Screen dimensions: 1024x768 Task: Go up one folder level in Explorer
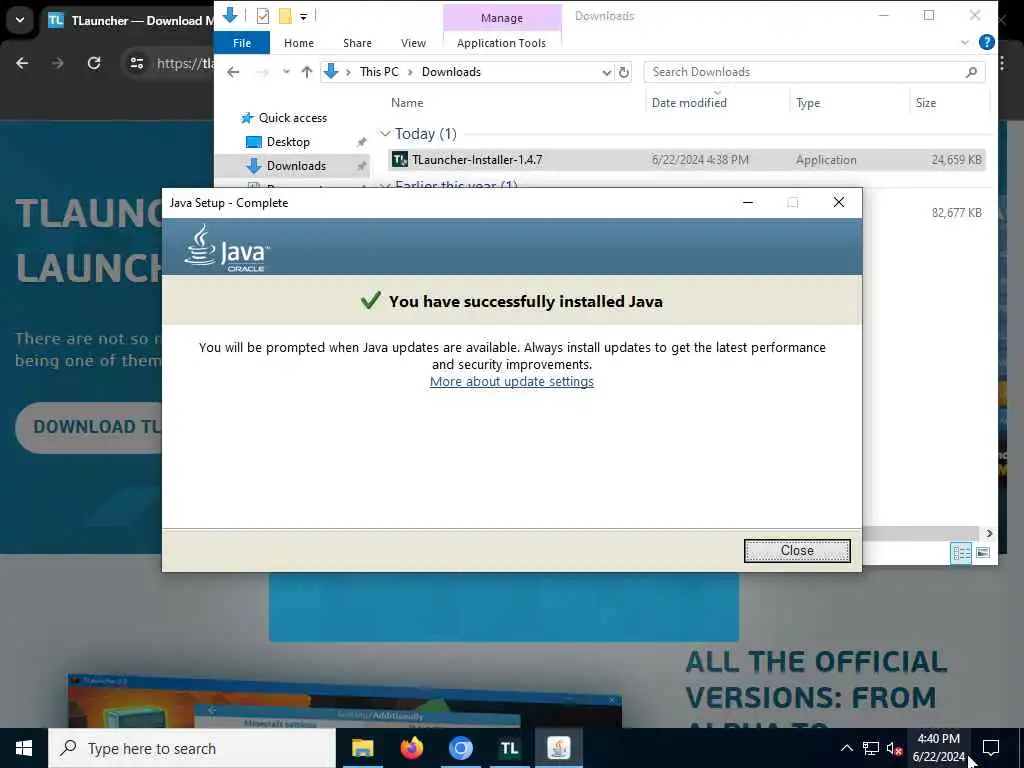[306, 72]
